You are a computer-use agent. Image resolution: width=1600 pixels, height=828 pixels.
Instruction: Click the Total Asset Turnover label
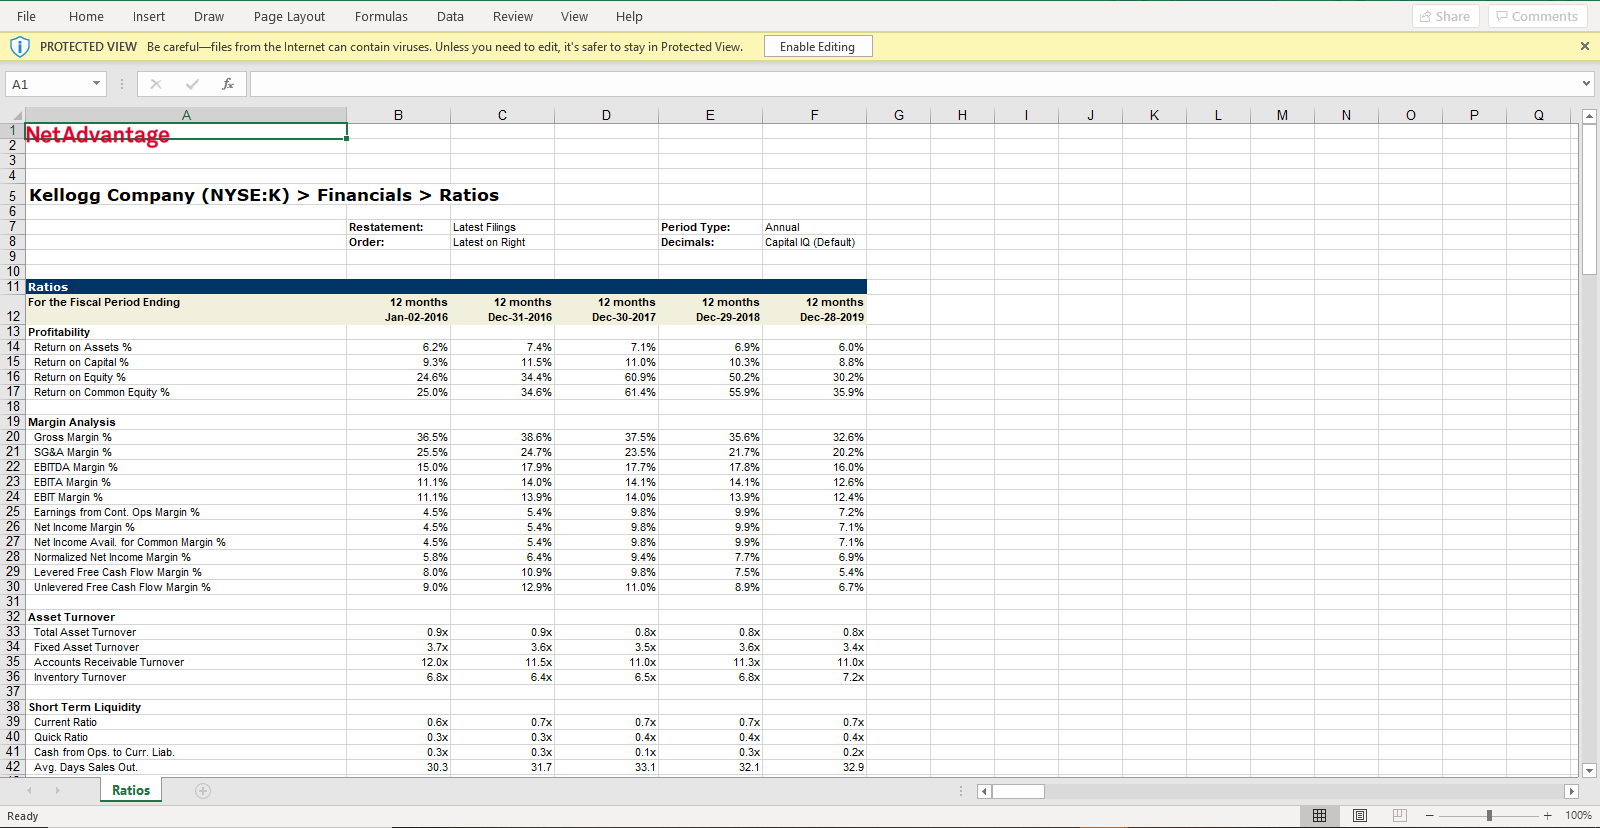[85, 632]
